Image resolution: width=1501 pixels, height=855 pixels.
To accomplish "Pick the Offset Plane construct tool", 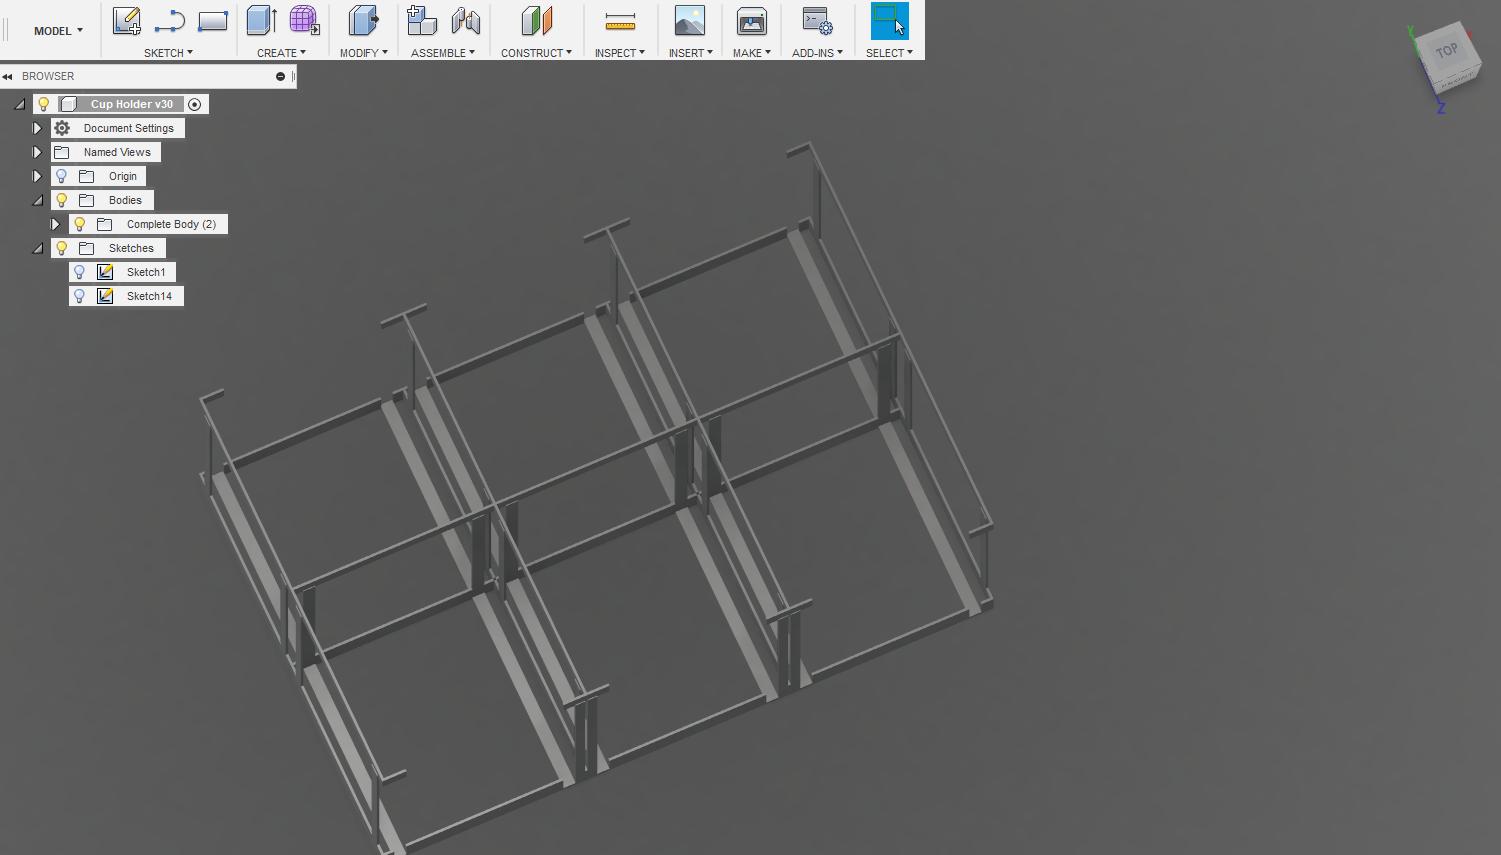I will pos(537,21).
